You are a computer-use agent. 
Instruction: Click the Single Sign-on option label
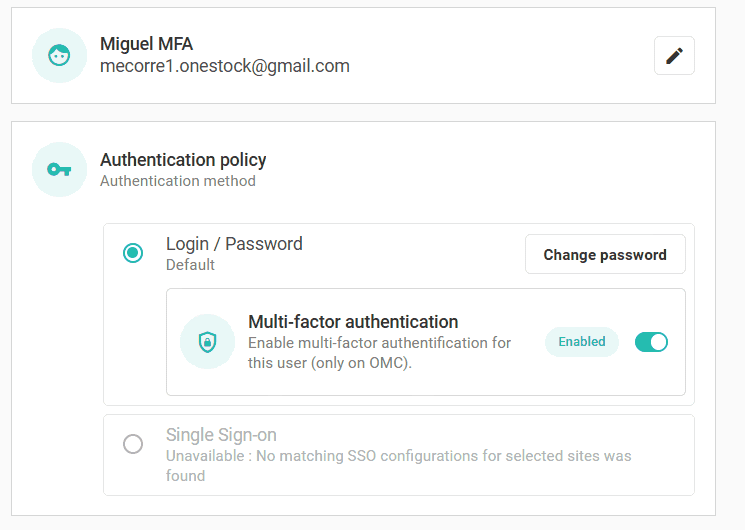point(221,435)
